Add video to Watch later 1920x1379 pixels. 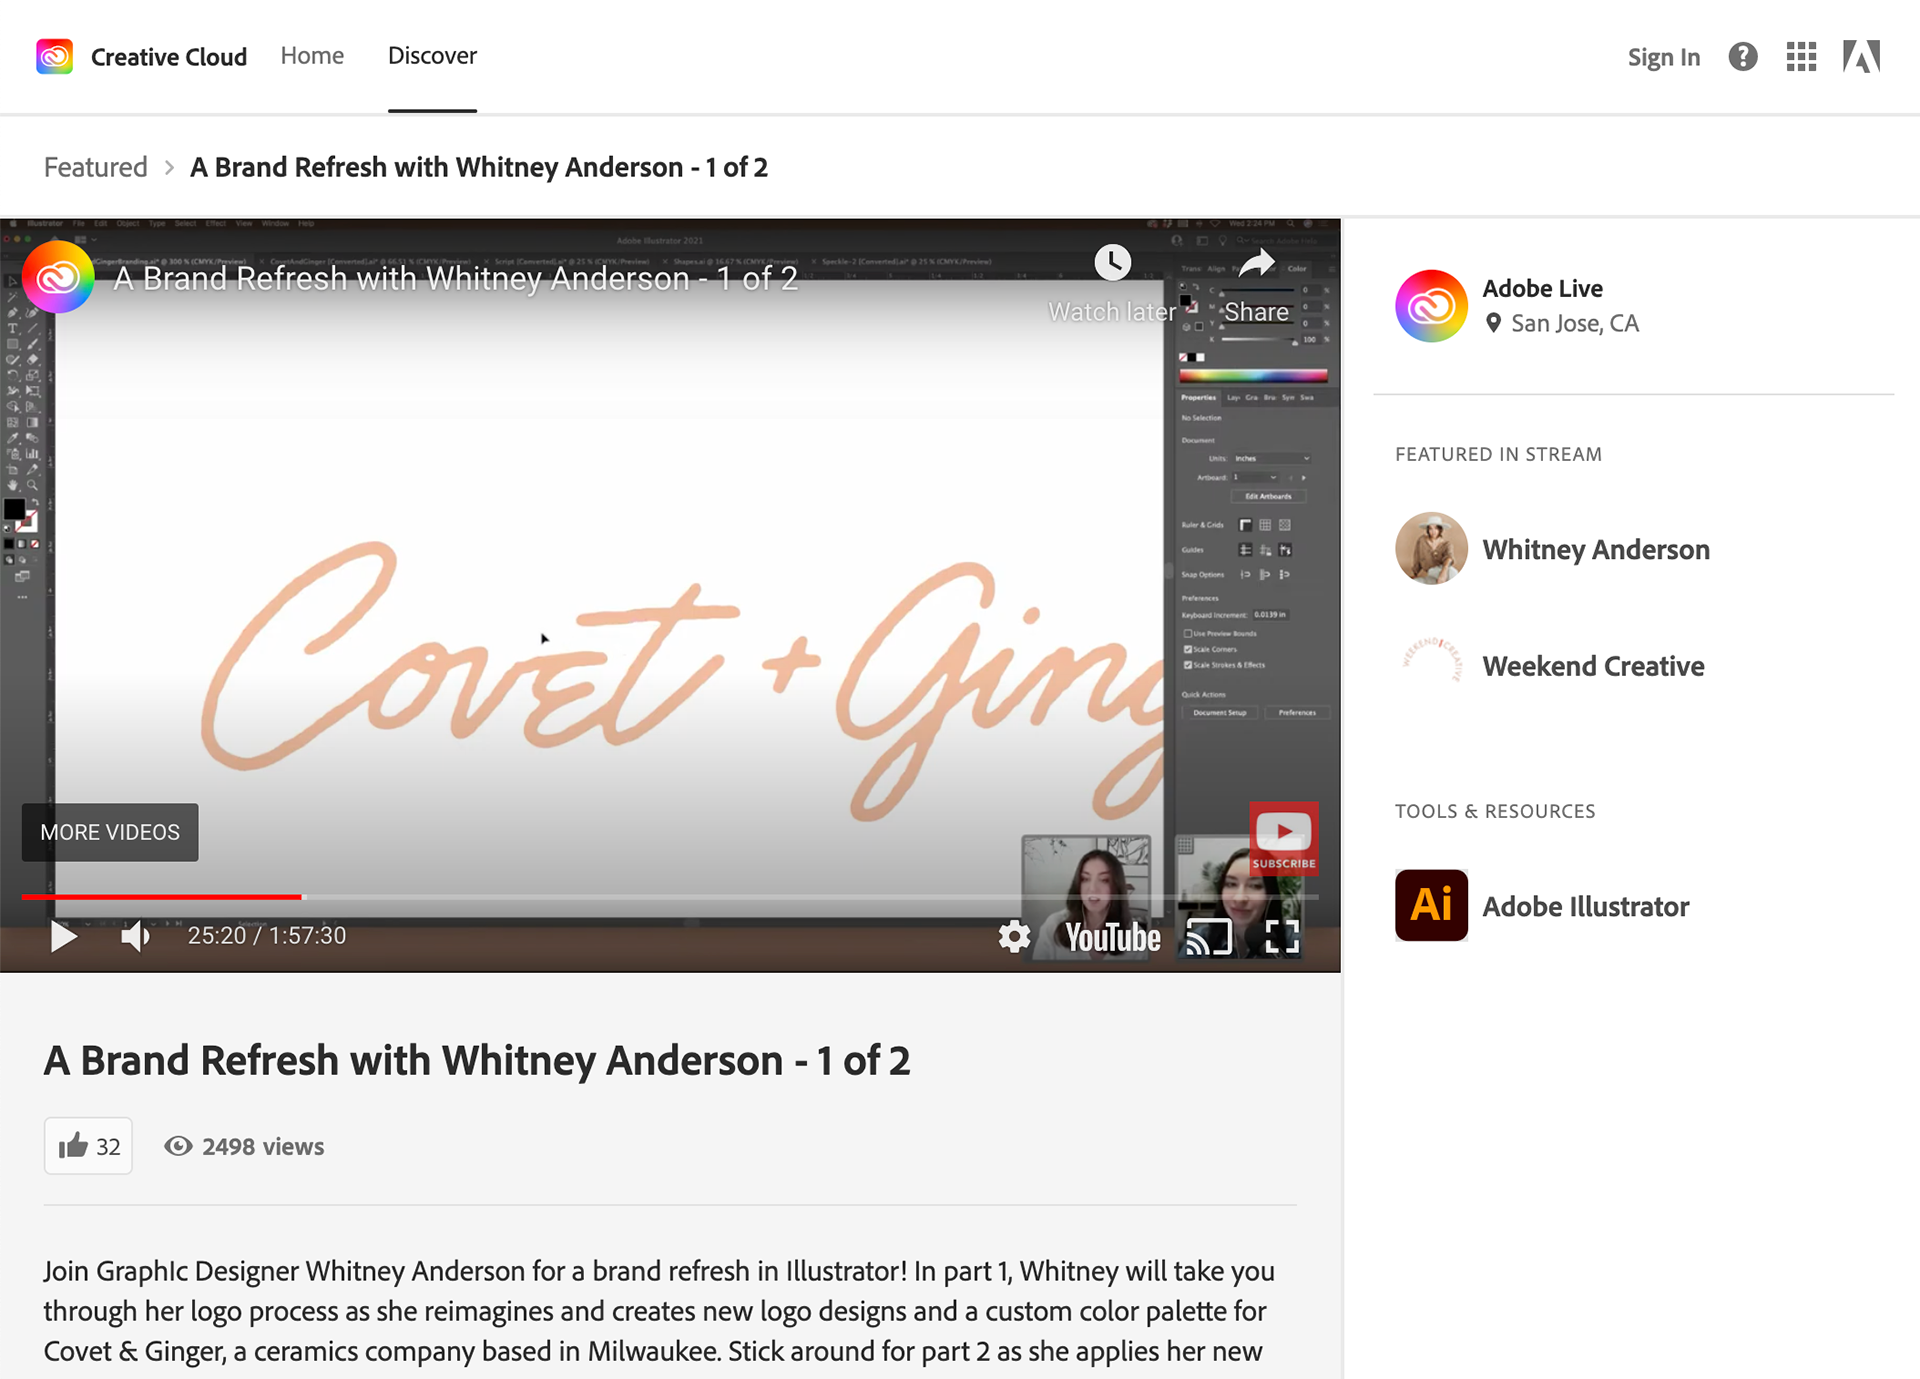1112,284
